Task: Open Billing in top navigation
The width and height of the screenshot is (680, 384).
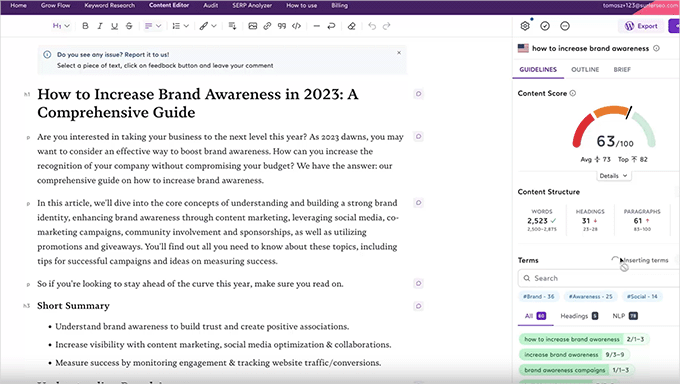Action: tap(340, 6)
